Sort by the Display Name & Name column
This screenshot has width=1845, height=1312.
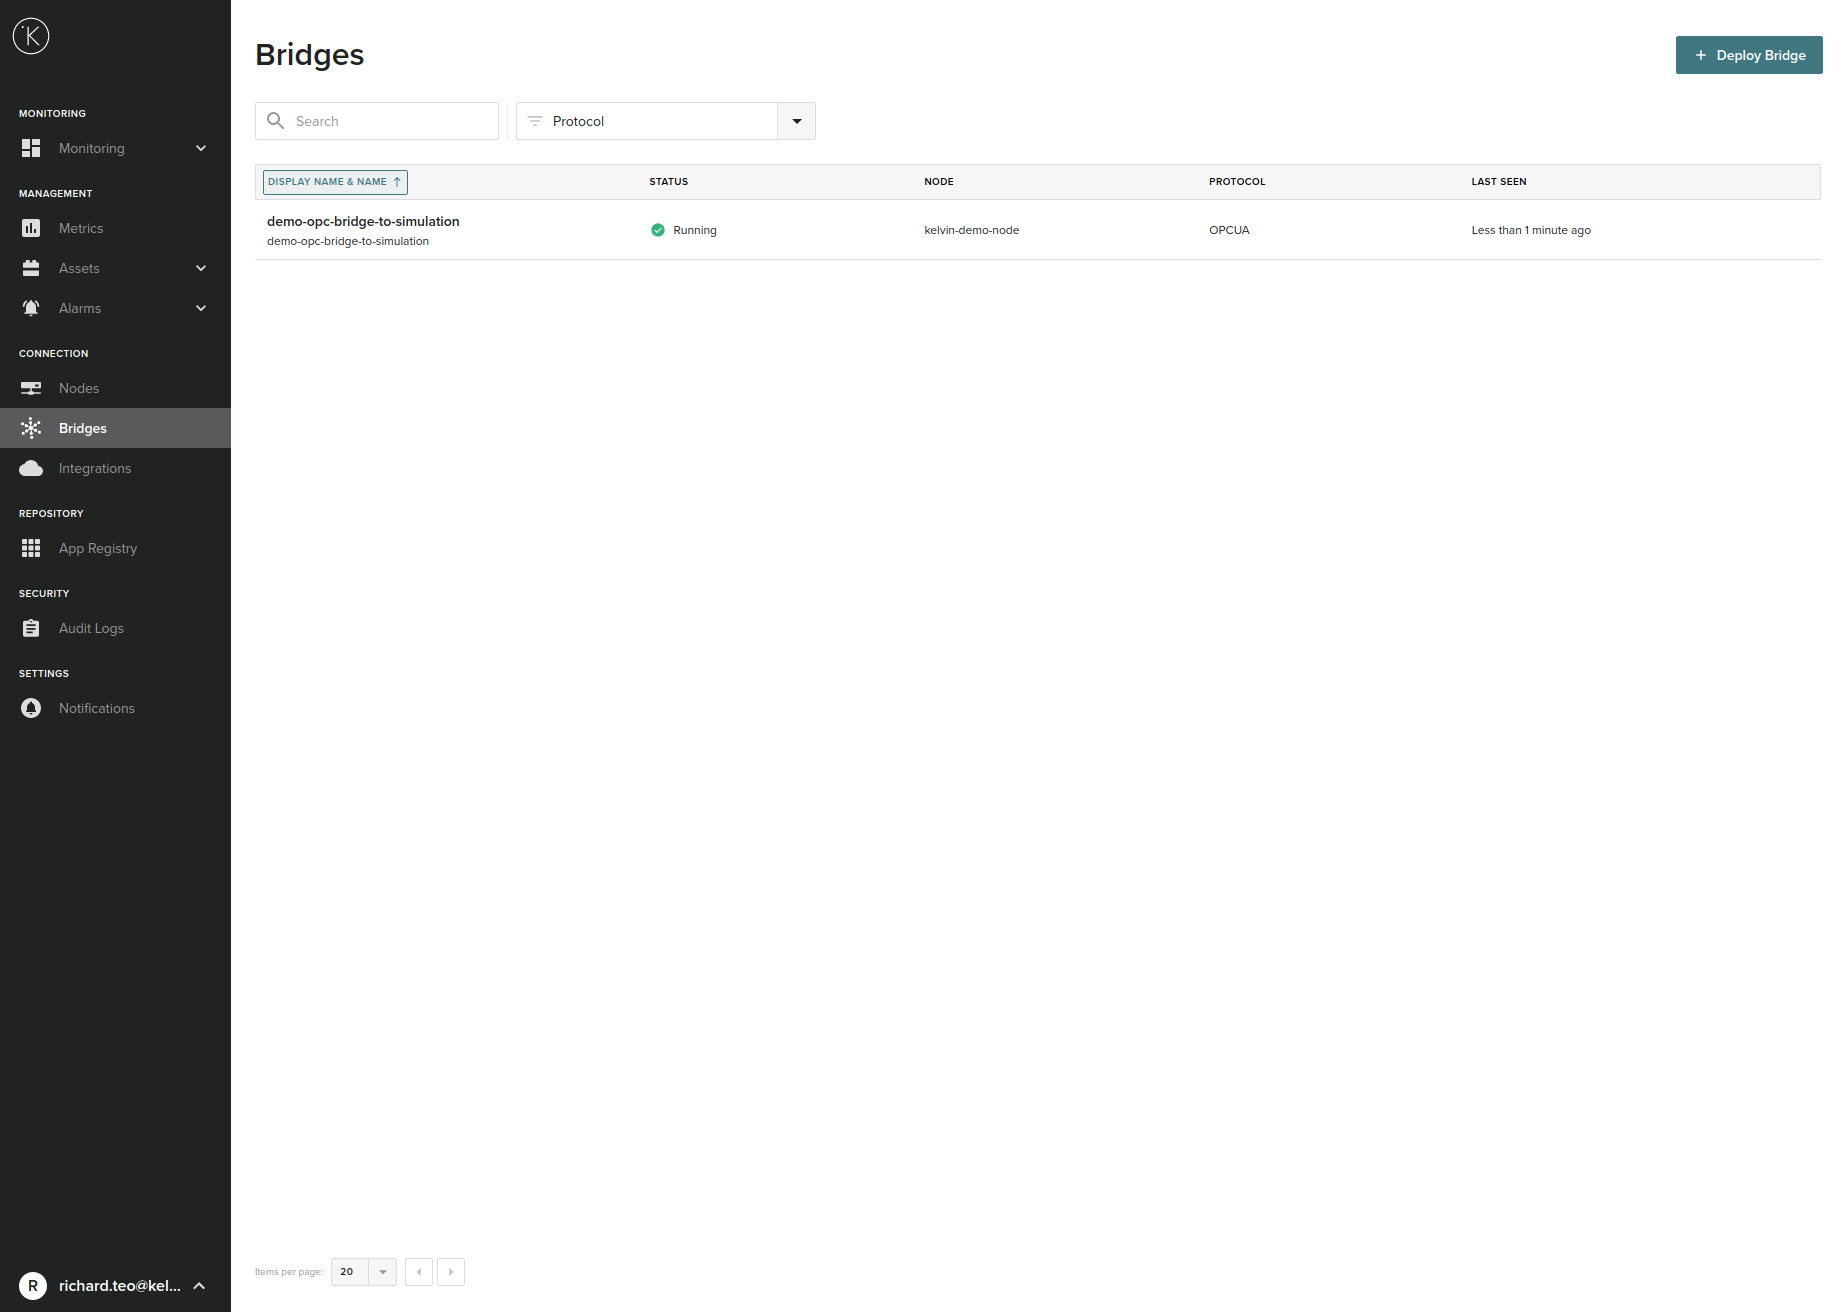pos(334,181)
